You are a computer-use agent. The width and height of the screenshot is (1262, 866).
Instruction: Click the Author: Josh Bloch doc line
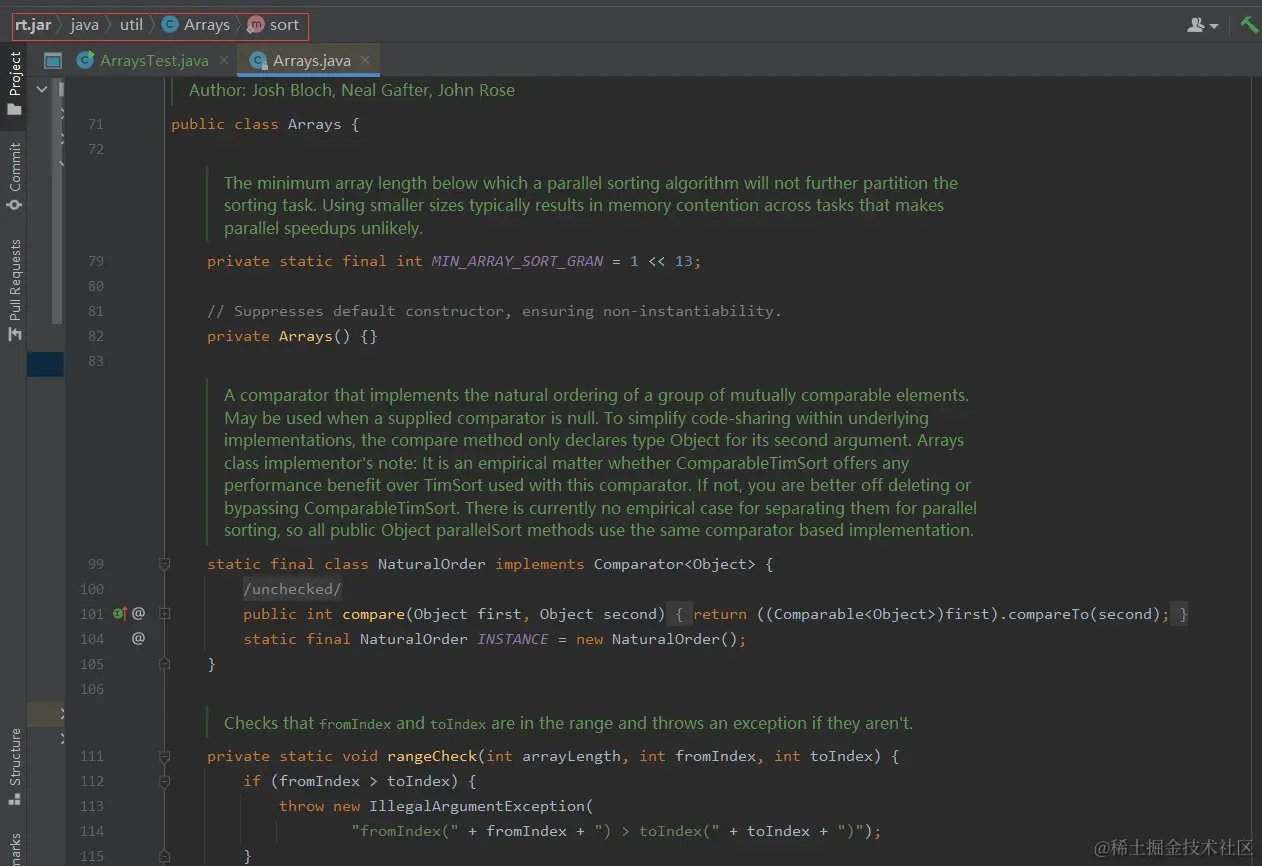click(352, 90)
